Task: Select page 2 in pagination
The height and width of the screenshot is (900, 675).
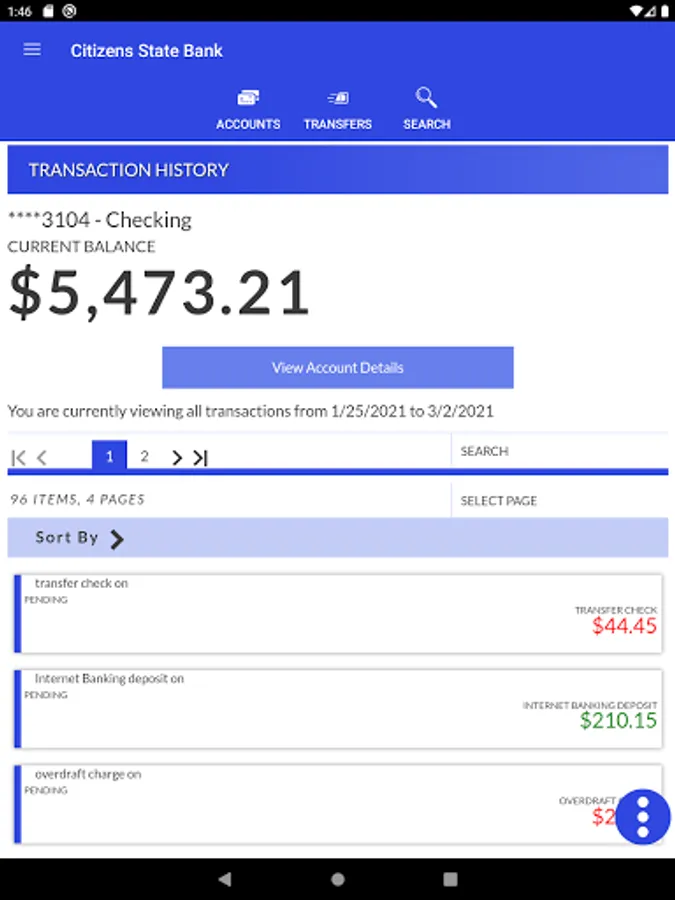Action: click(x=145, y=456)
